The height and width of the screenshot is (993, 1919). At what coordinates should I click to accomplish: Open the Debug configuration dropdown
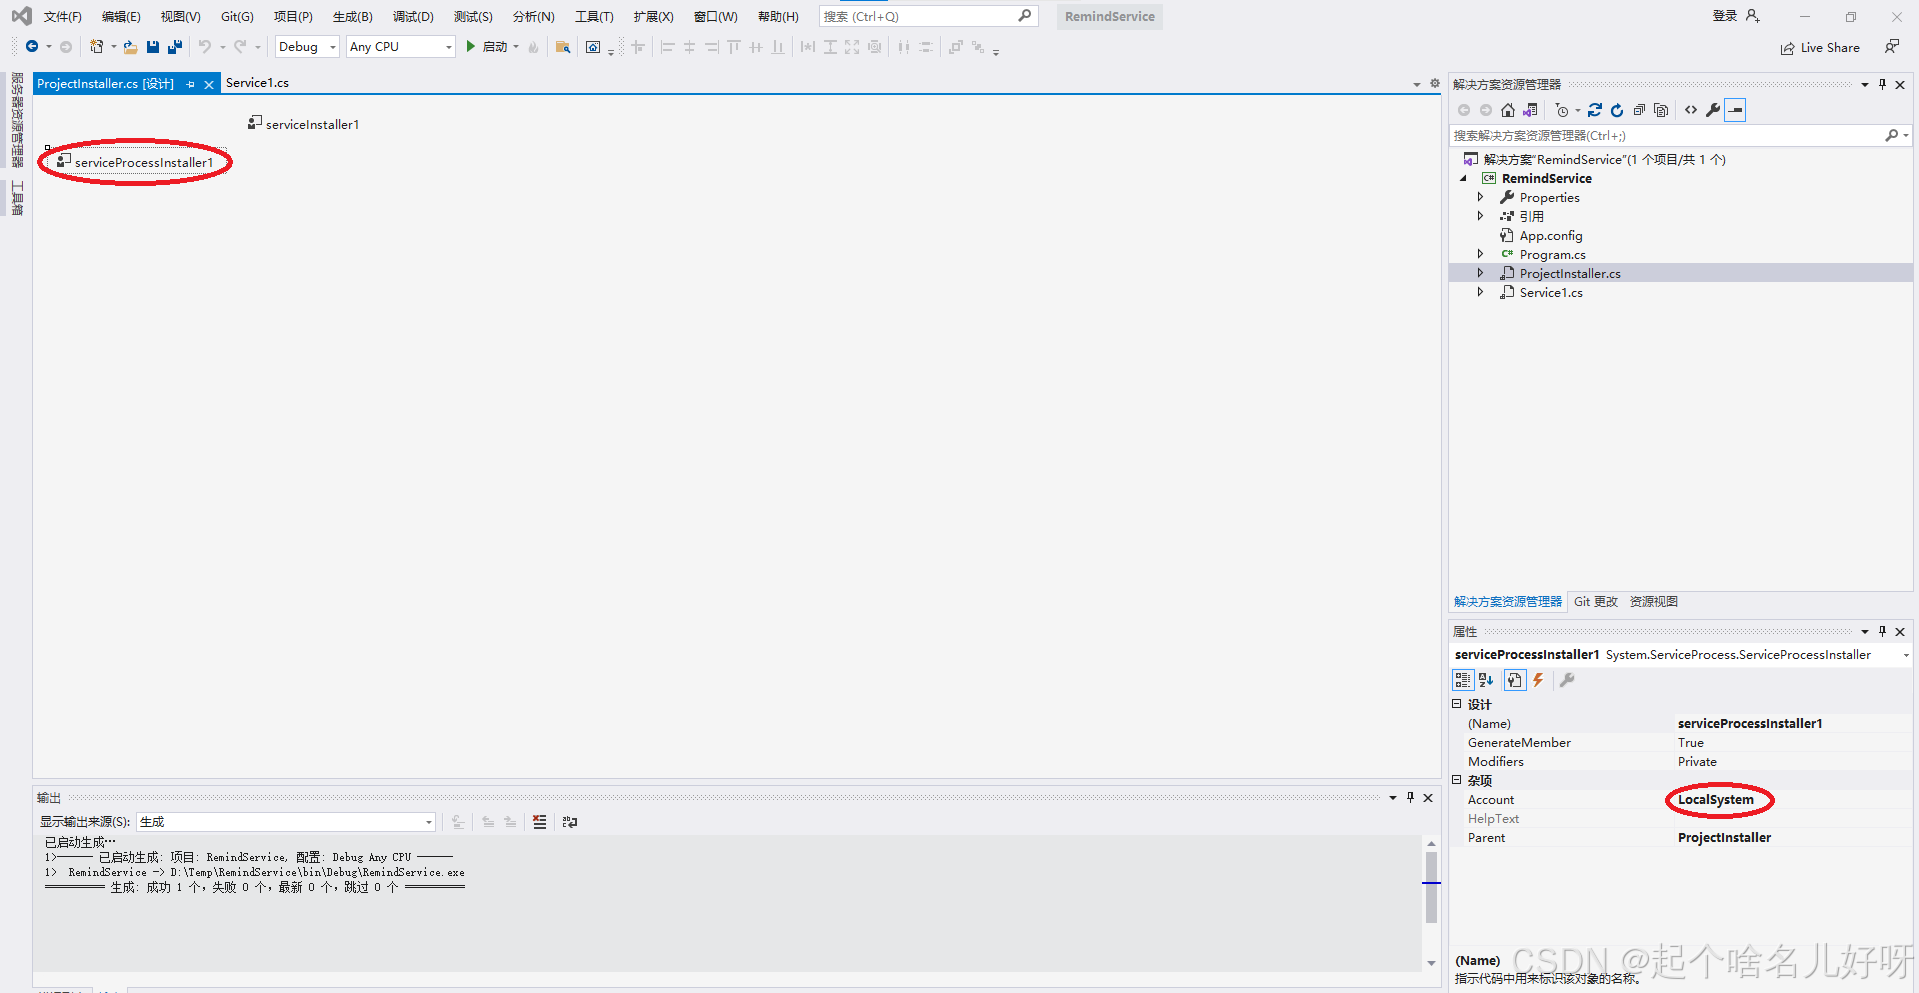click(x=307, y=47)
